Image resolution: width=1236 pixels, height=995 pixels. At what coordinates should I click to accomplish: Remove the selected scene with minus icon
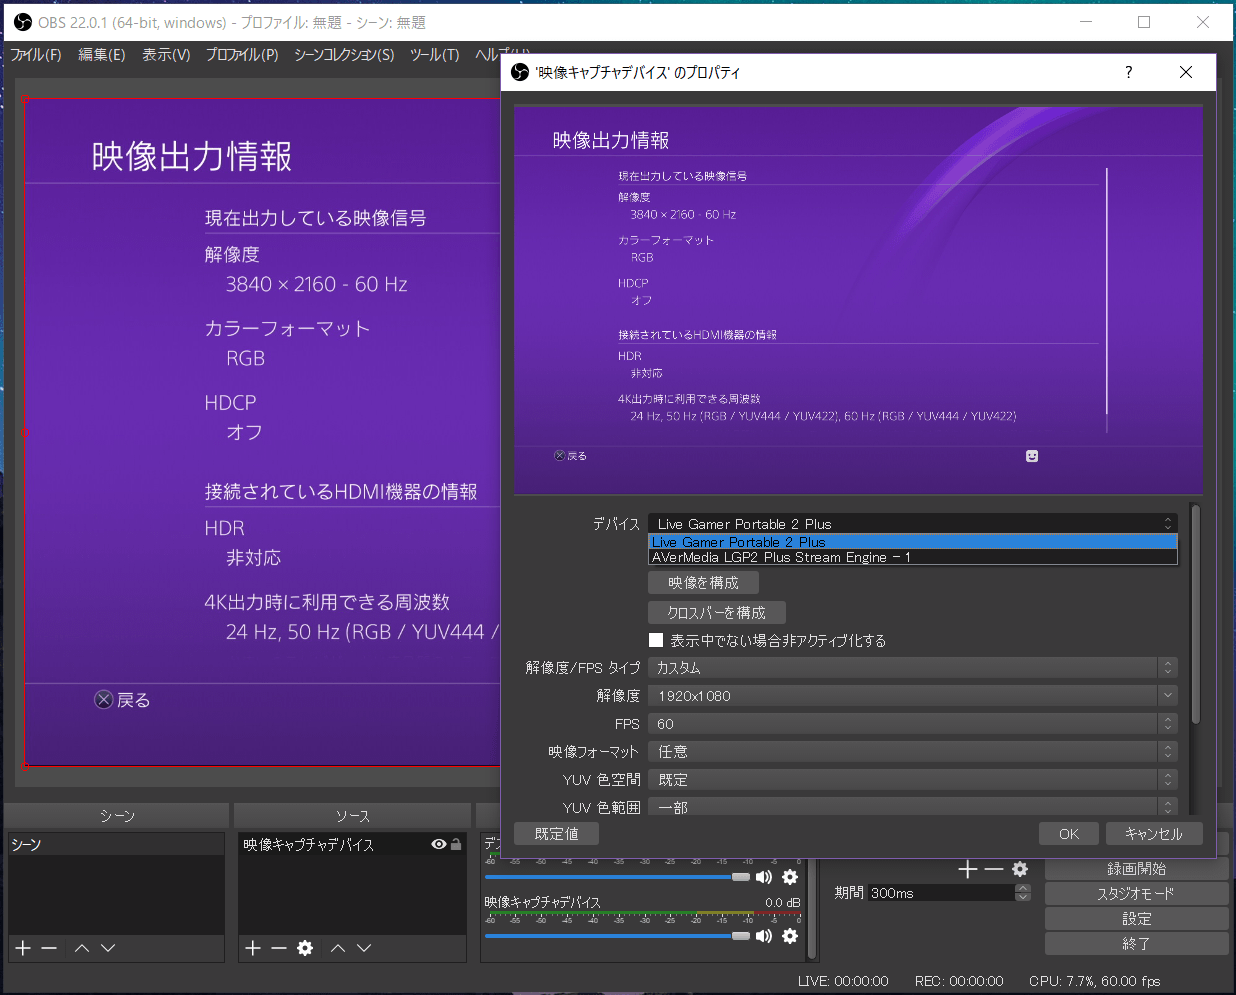click(49, 948)
